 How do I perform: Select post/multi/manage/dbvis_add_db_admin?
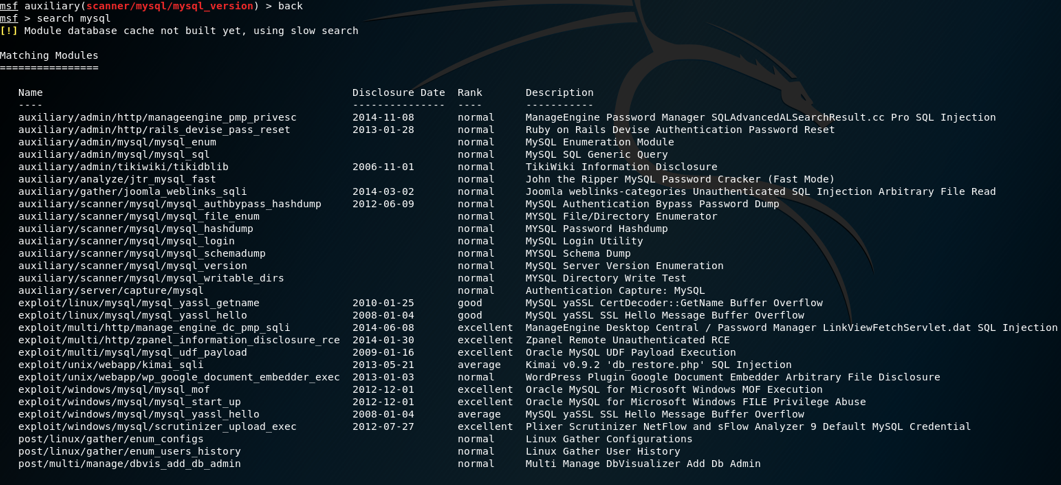[x=129, y=464]
